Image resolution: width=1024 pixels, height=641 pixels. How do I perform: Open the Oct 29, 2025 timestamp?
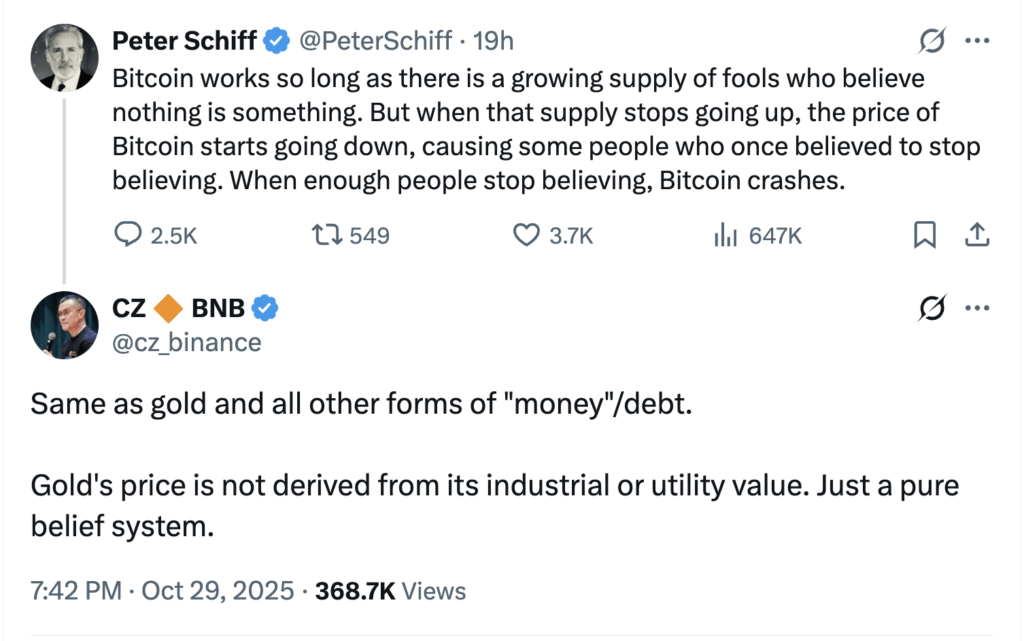(x=158, y=591)
